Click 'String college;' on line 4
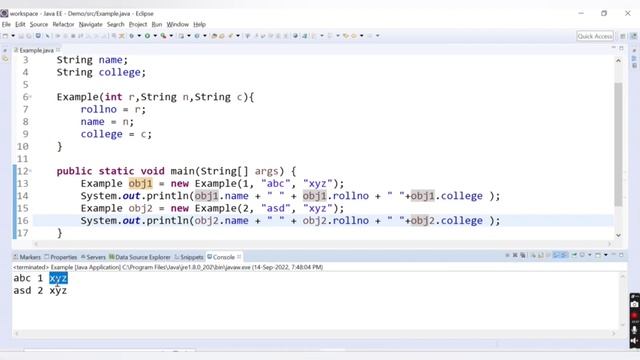640x360 pixels. [x=101, y=72]
